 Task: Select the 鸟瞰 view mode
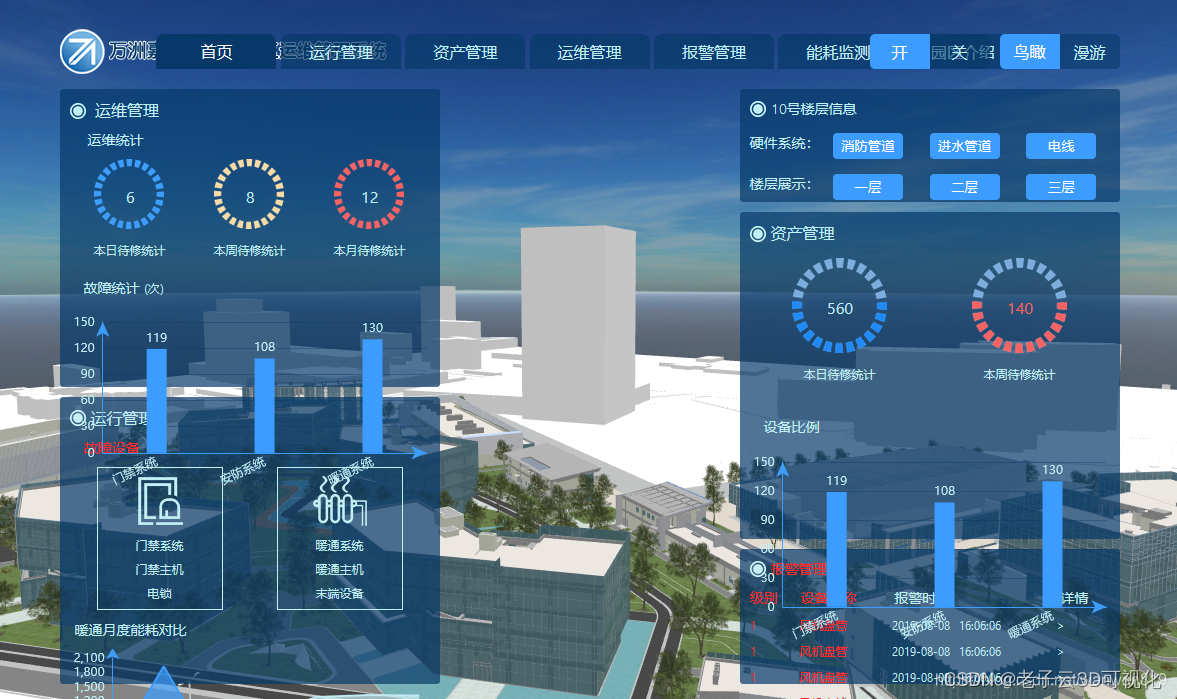tap(1030, 52)
